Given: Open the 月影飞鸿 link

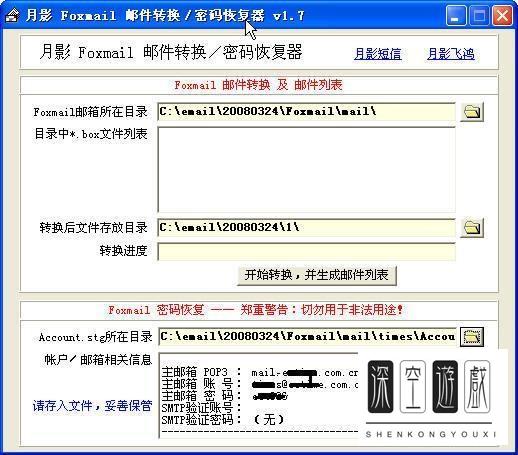Looking at the screenshot, I should pyautogui.click(x=451, y=54).
